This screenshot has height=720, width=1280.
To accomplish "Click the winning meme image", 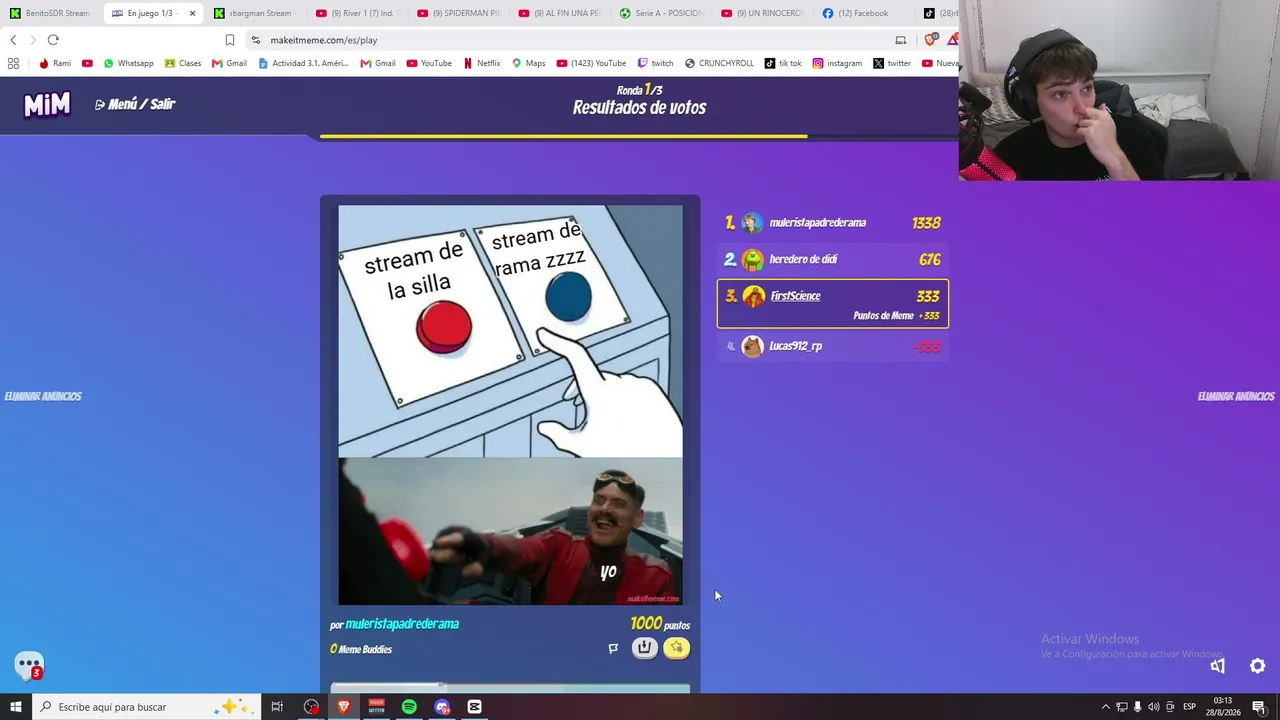I will coord(510,405).
